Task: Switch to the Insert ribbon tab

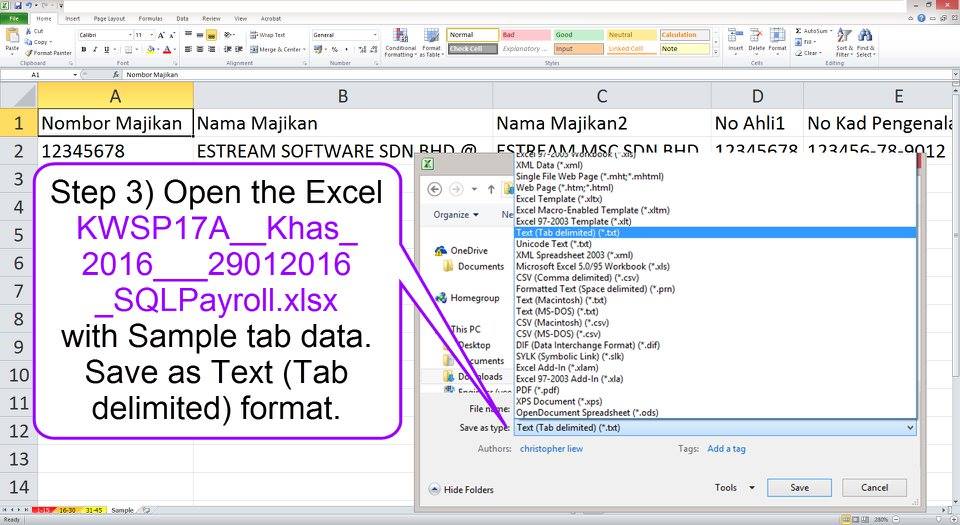Action: pos(72,18)
